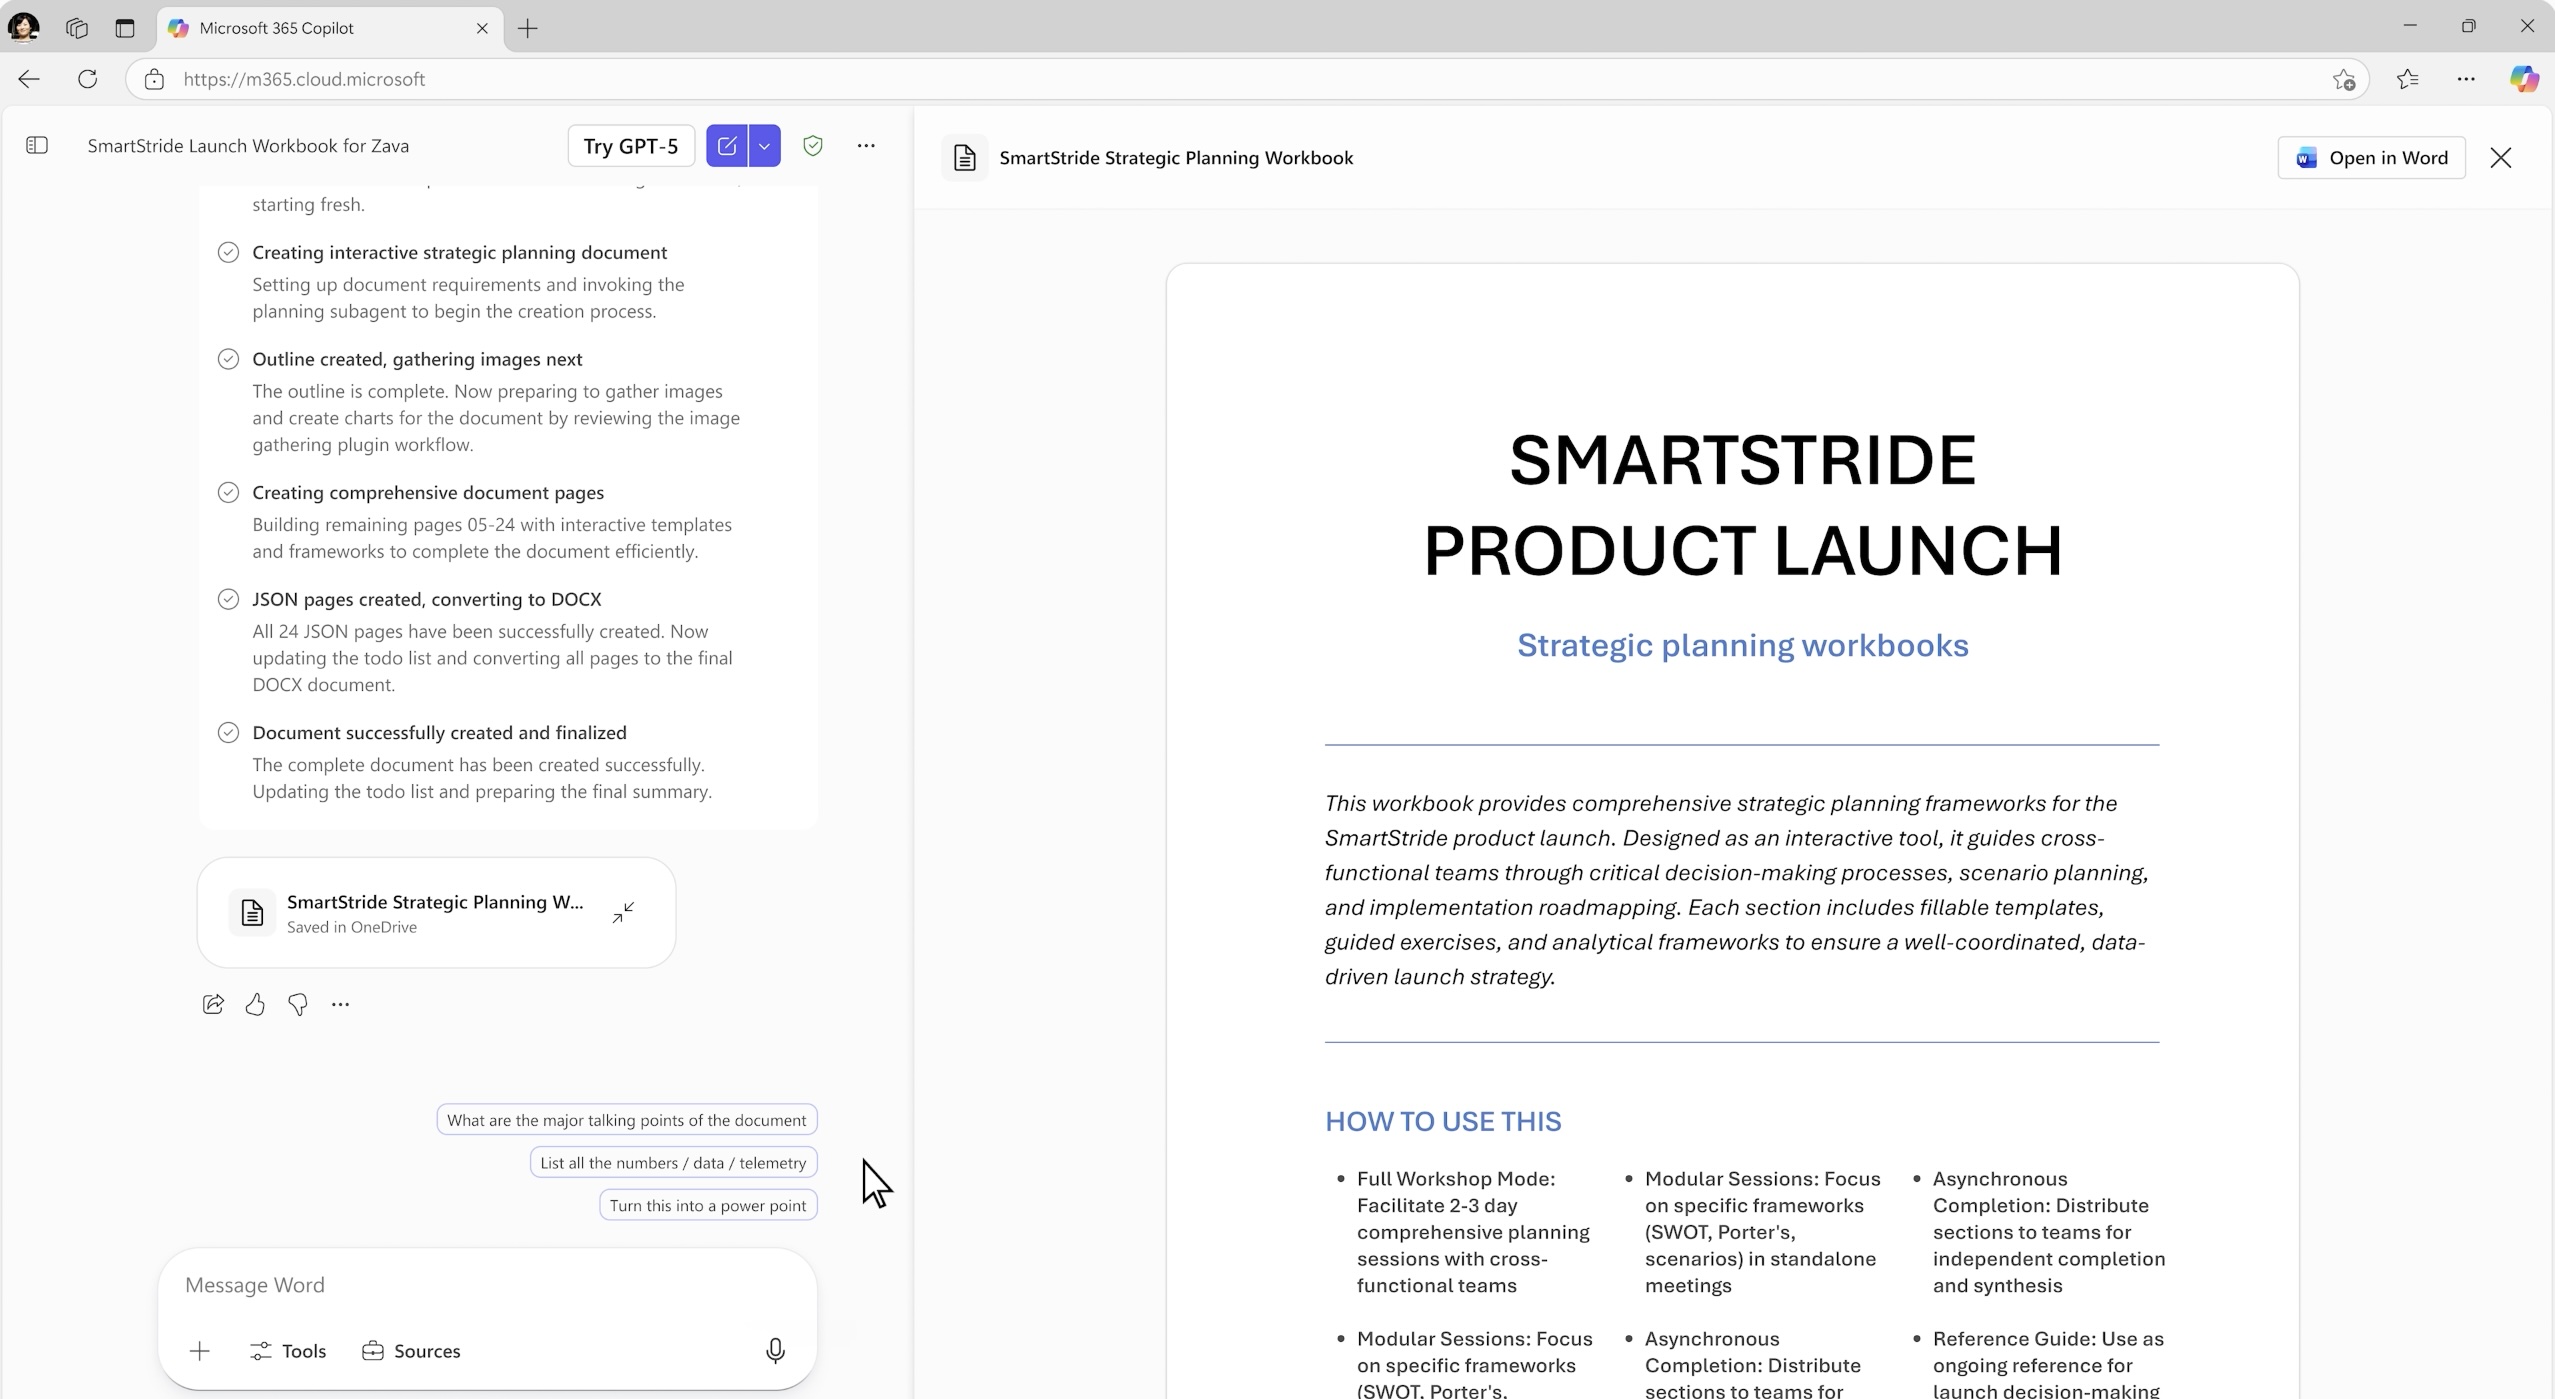Viewport: 2555px width, 1399px height.
Task: Click the plus attach icon in composer
Action: (199, 1351)
